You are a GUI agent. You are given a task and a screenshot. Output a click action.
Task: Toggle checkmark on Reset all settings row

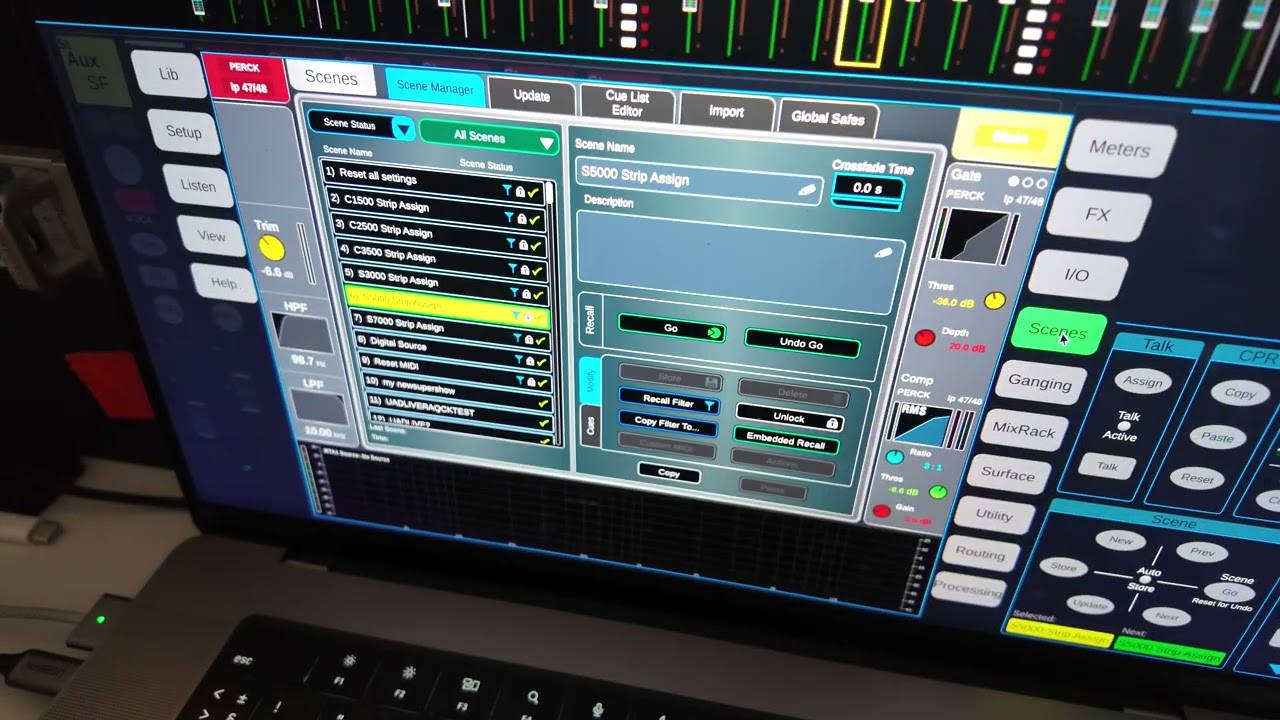(533, 192)
